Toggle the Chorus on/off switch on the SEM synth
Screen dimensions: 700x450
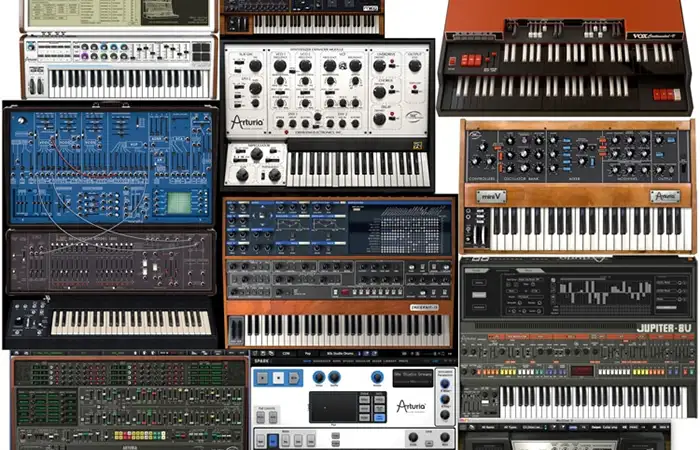point(393,91)
